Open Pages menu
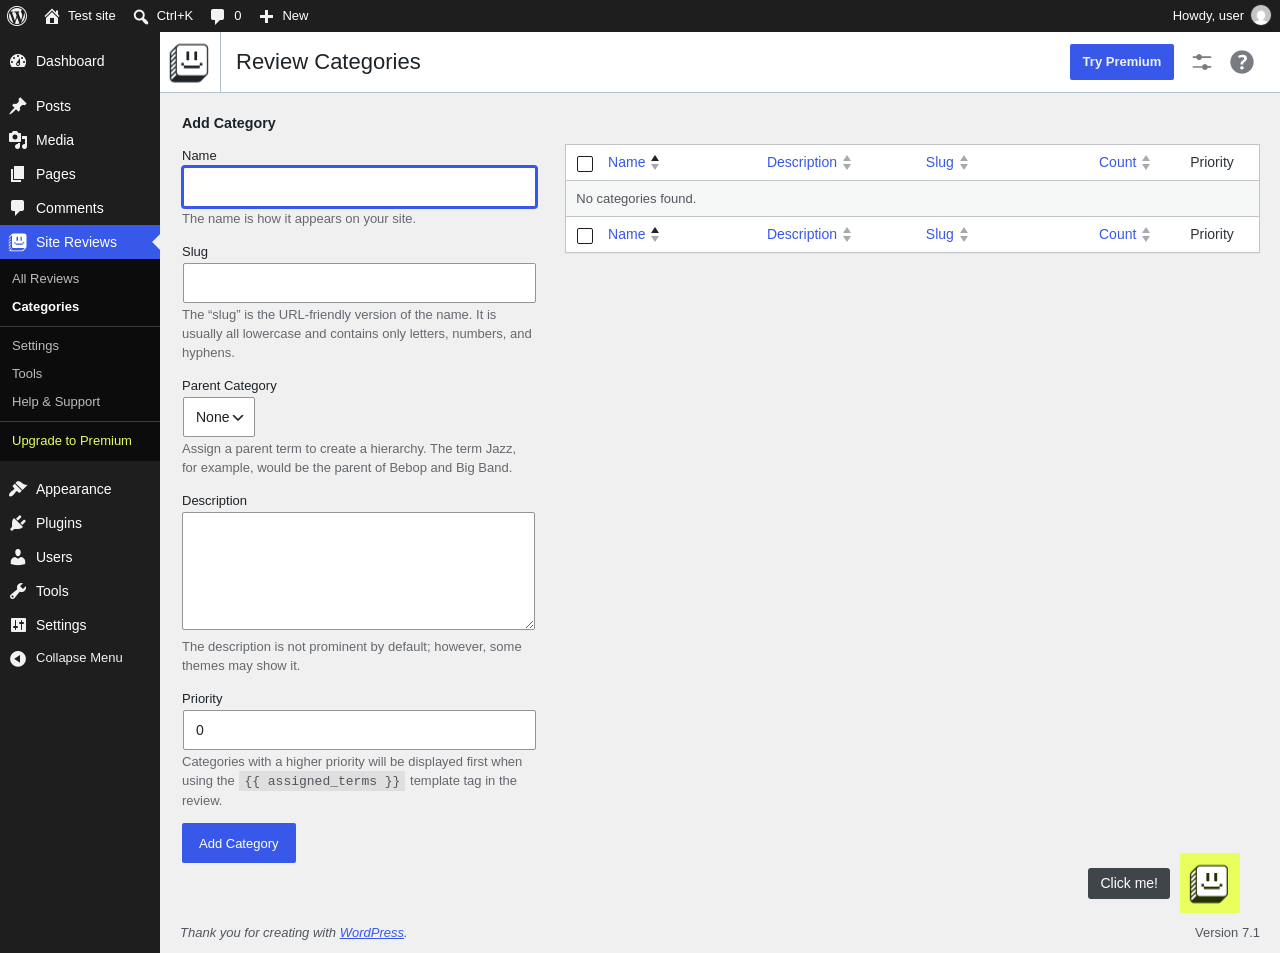The image size is (1280, 953). [x=80, y=174]
